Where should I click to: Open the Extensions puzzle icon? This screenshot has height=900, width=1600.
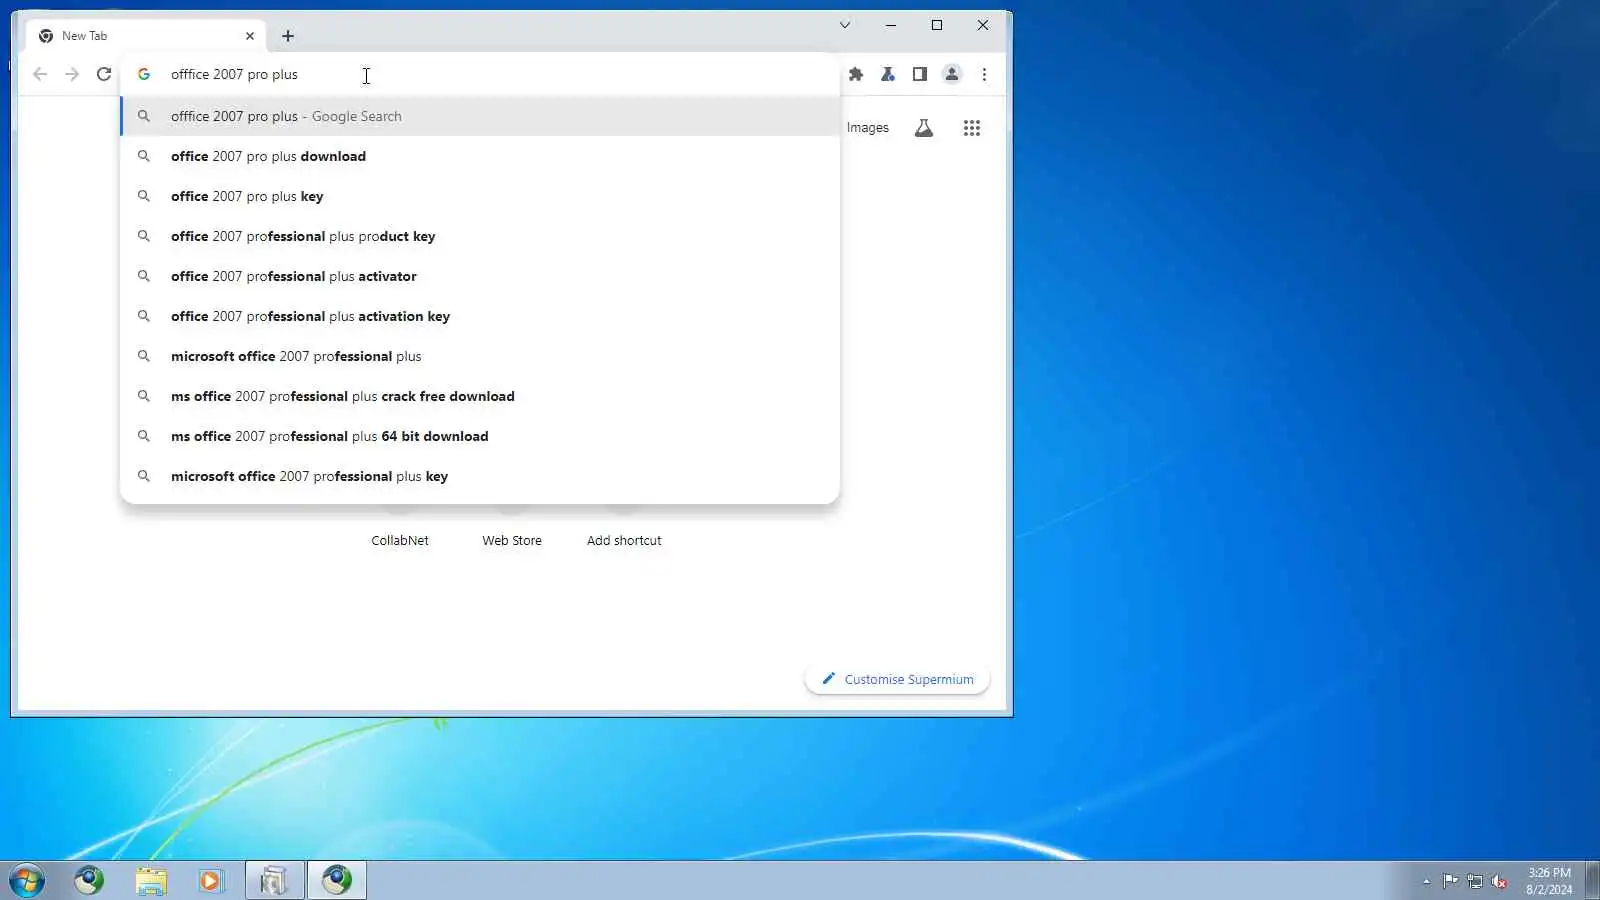click(x=856, y=74)
